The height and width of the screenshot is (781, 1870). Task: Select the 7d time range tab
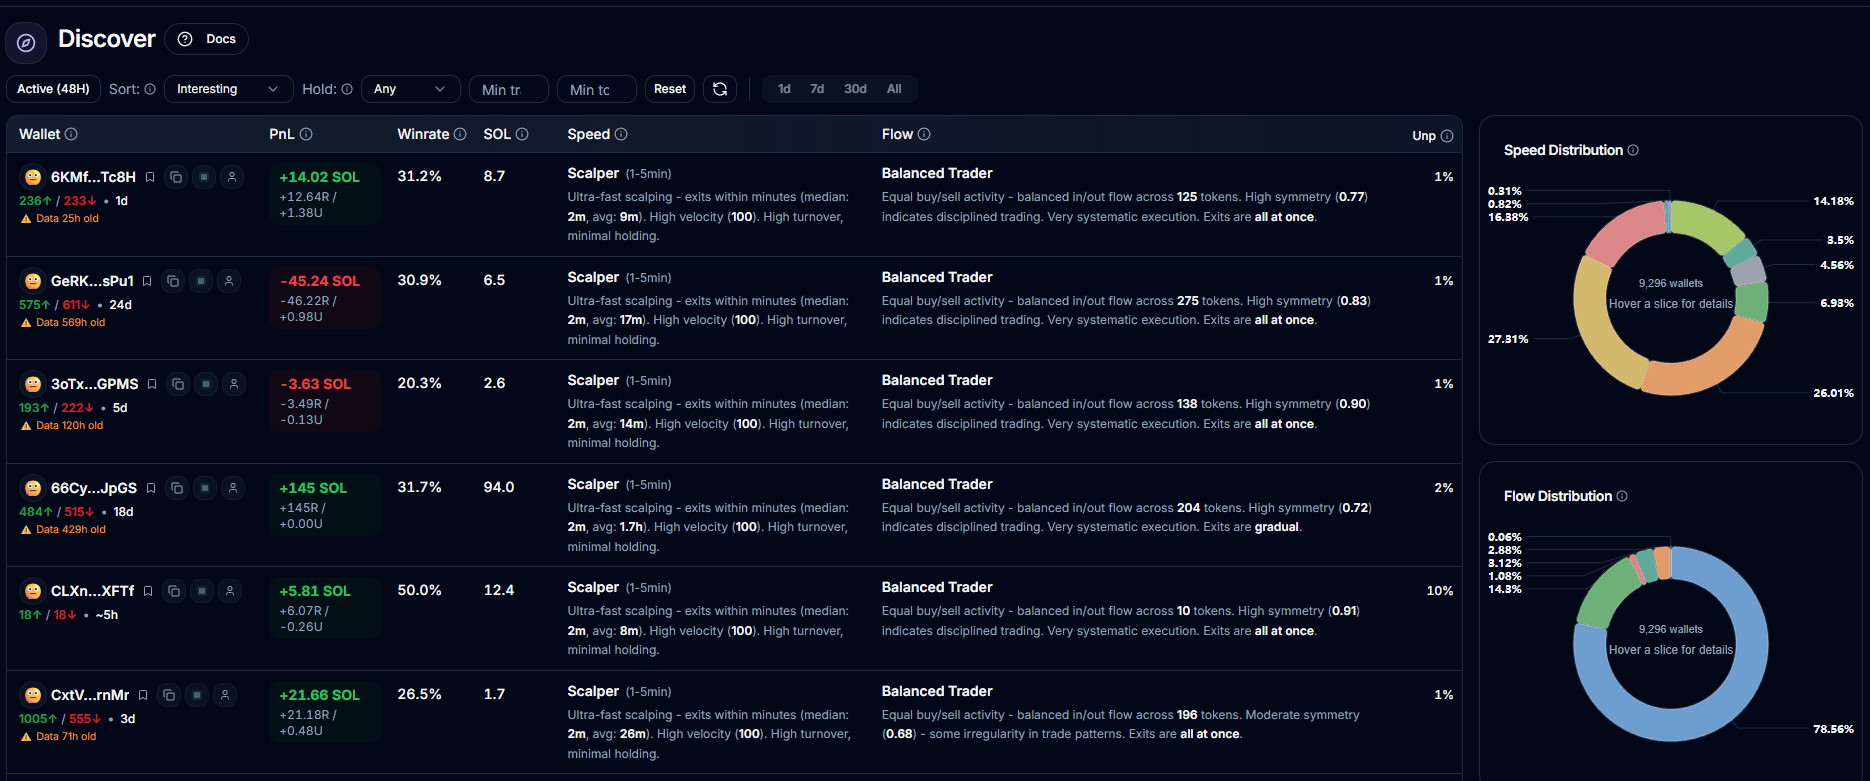[x=817, y=89]
